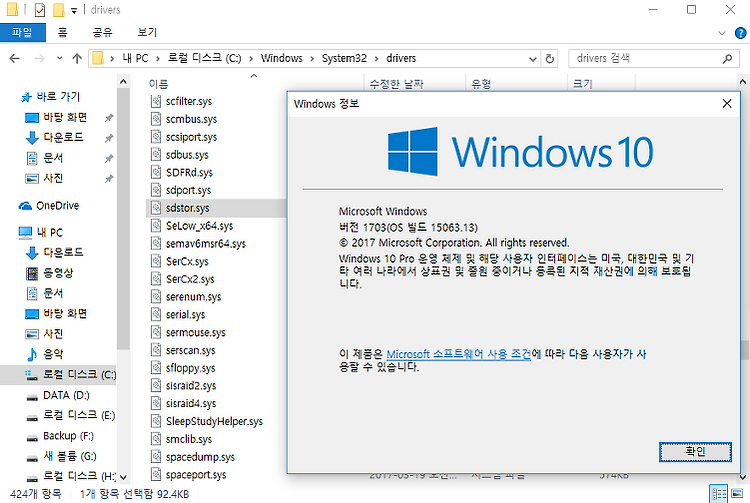Select sfloppy.sys file
This screenshot has width=750, height=503.
191,368
